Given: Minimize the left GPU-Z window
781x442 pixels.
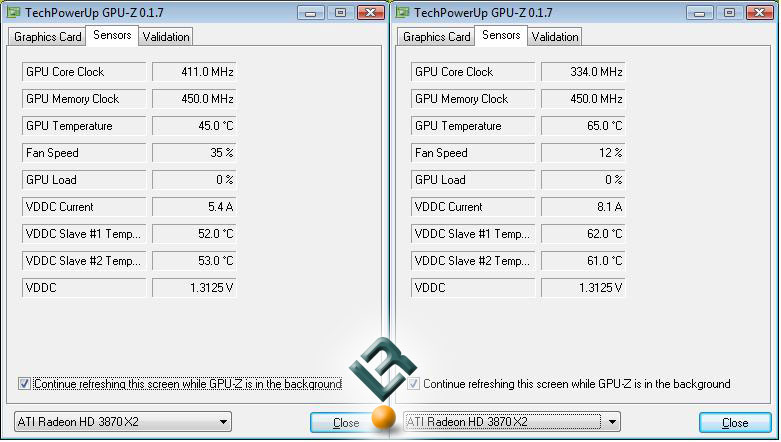Looking at the screenshot, I should pos(311,12).
